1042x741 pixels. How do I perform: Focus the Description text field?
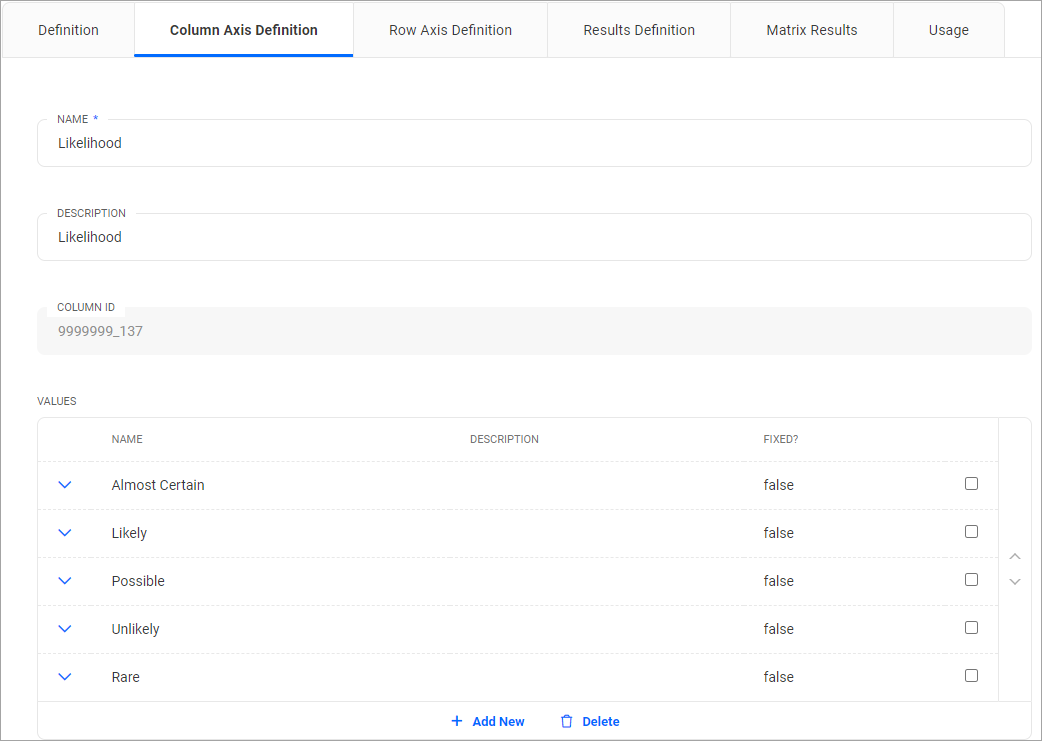(534, 238)
